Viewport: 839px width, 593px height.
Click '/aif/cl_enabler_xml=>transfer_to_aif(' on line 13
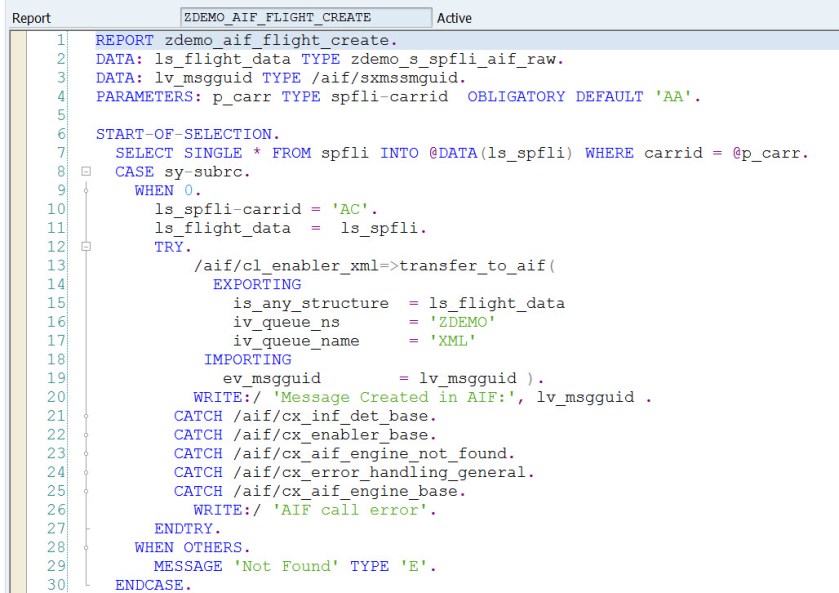[x=375, y=266]
